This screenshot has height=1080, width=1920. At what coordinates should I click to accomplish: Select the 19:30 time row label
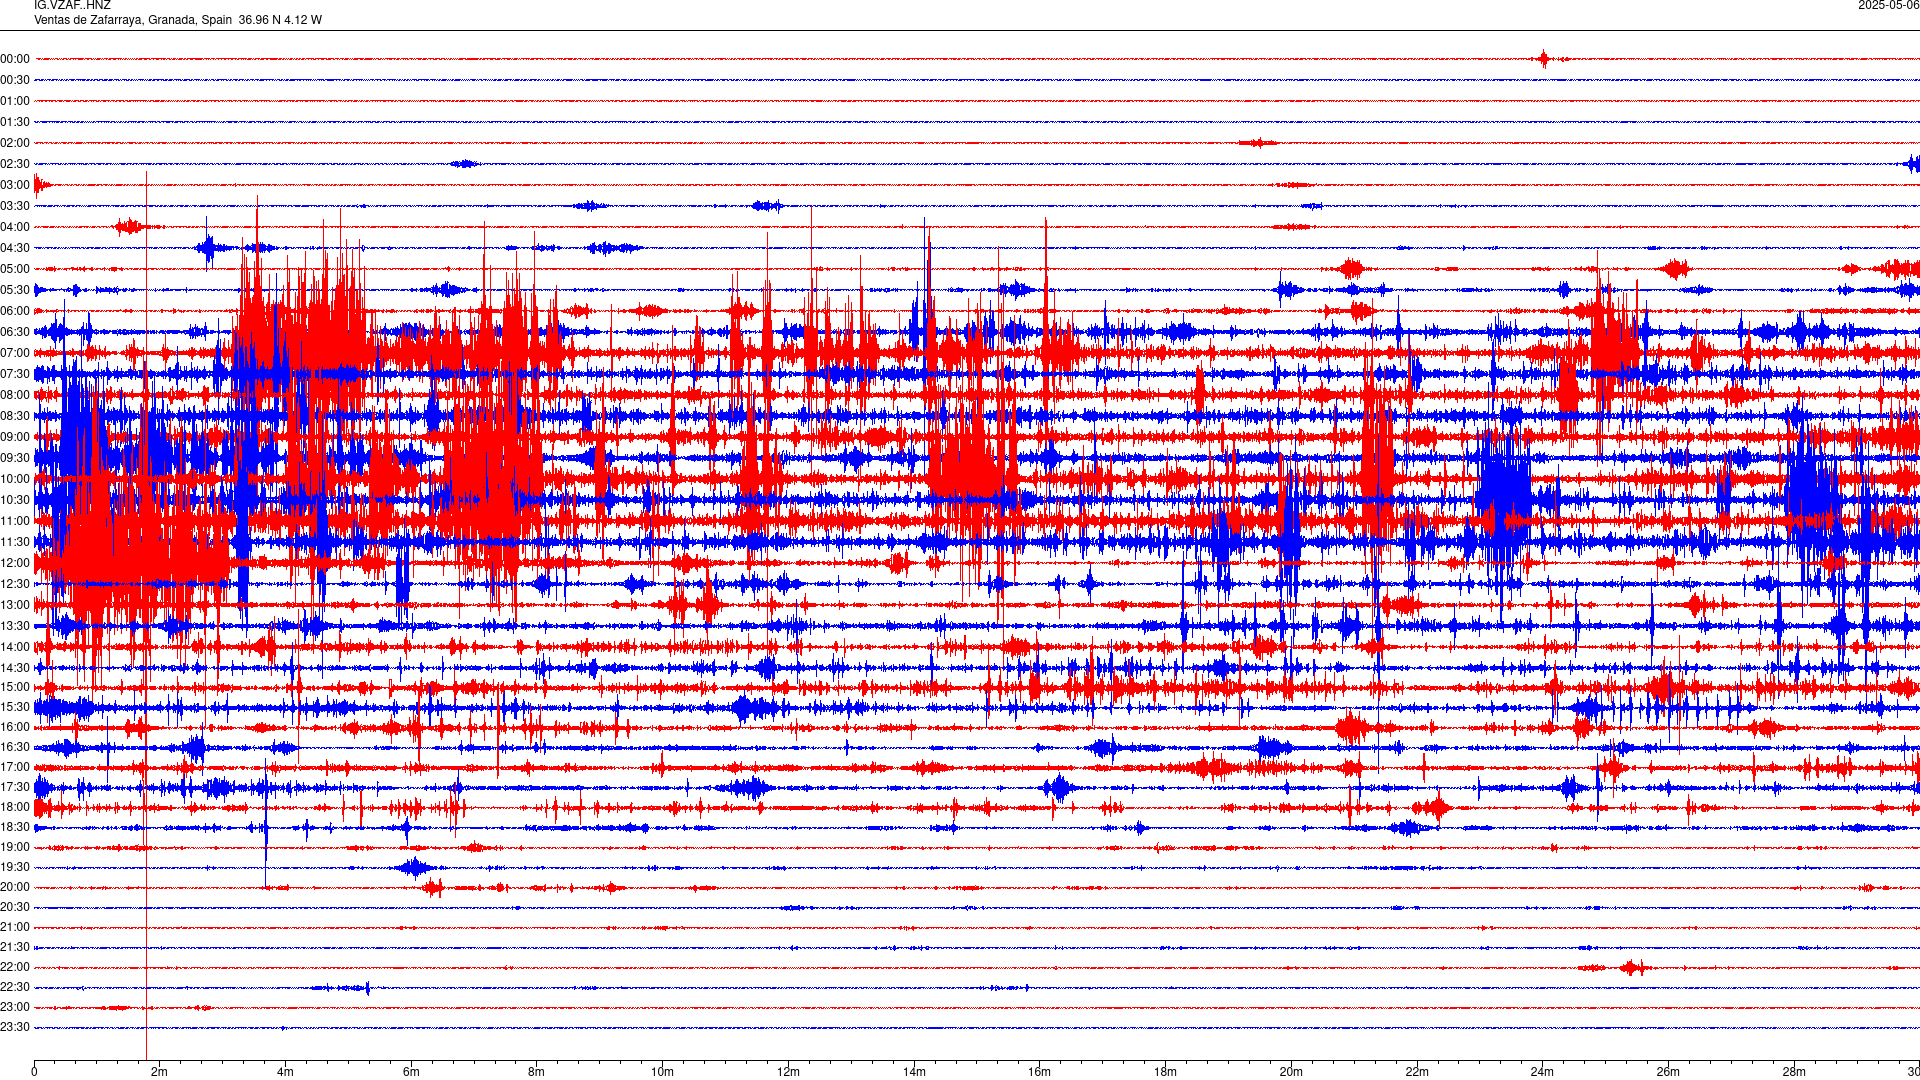coord(15,867)
